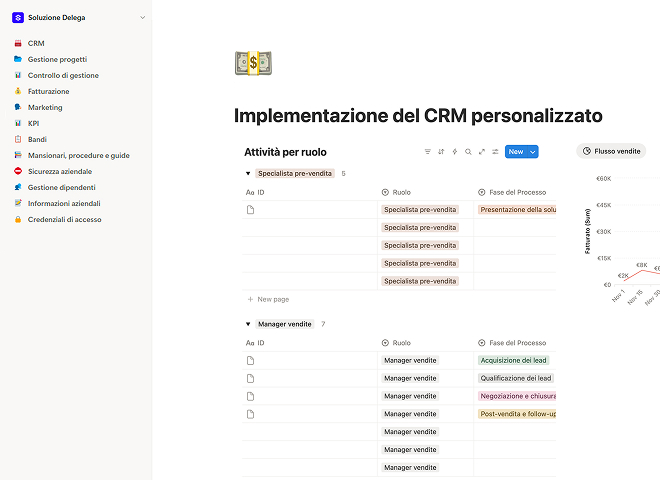Open Sicurezza aziendale page

coord(60,171)
